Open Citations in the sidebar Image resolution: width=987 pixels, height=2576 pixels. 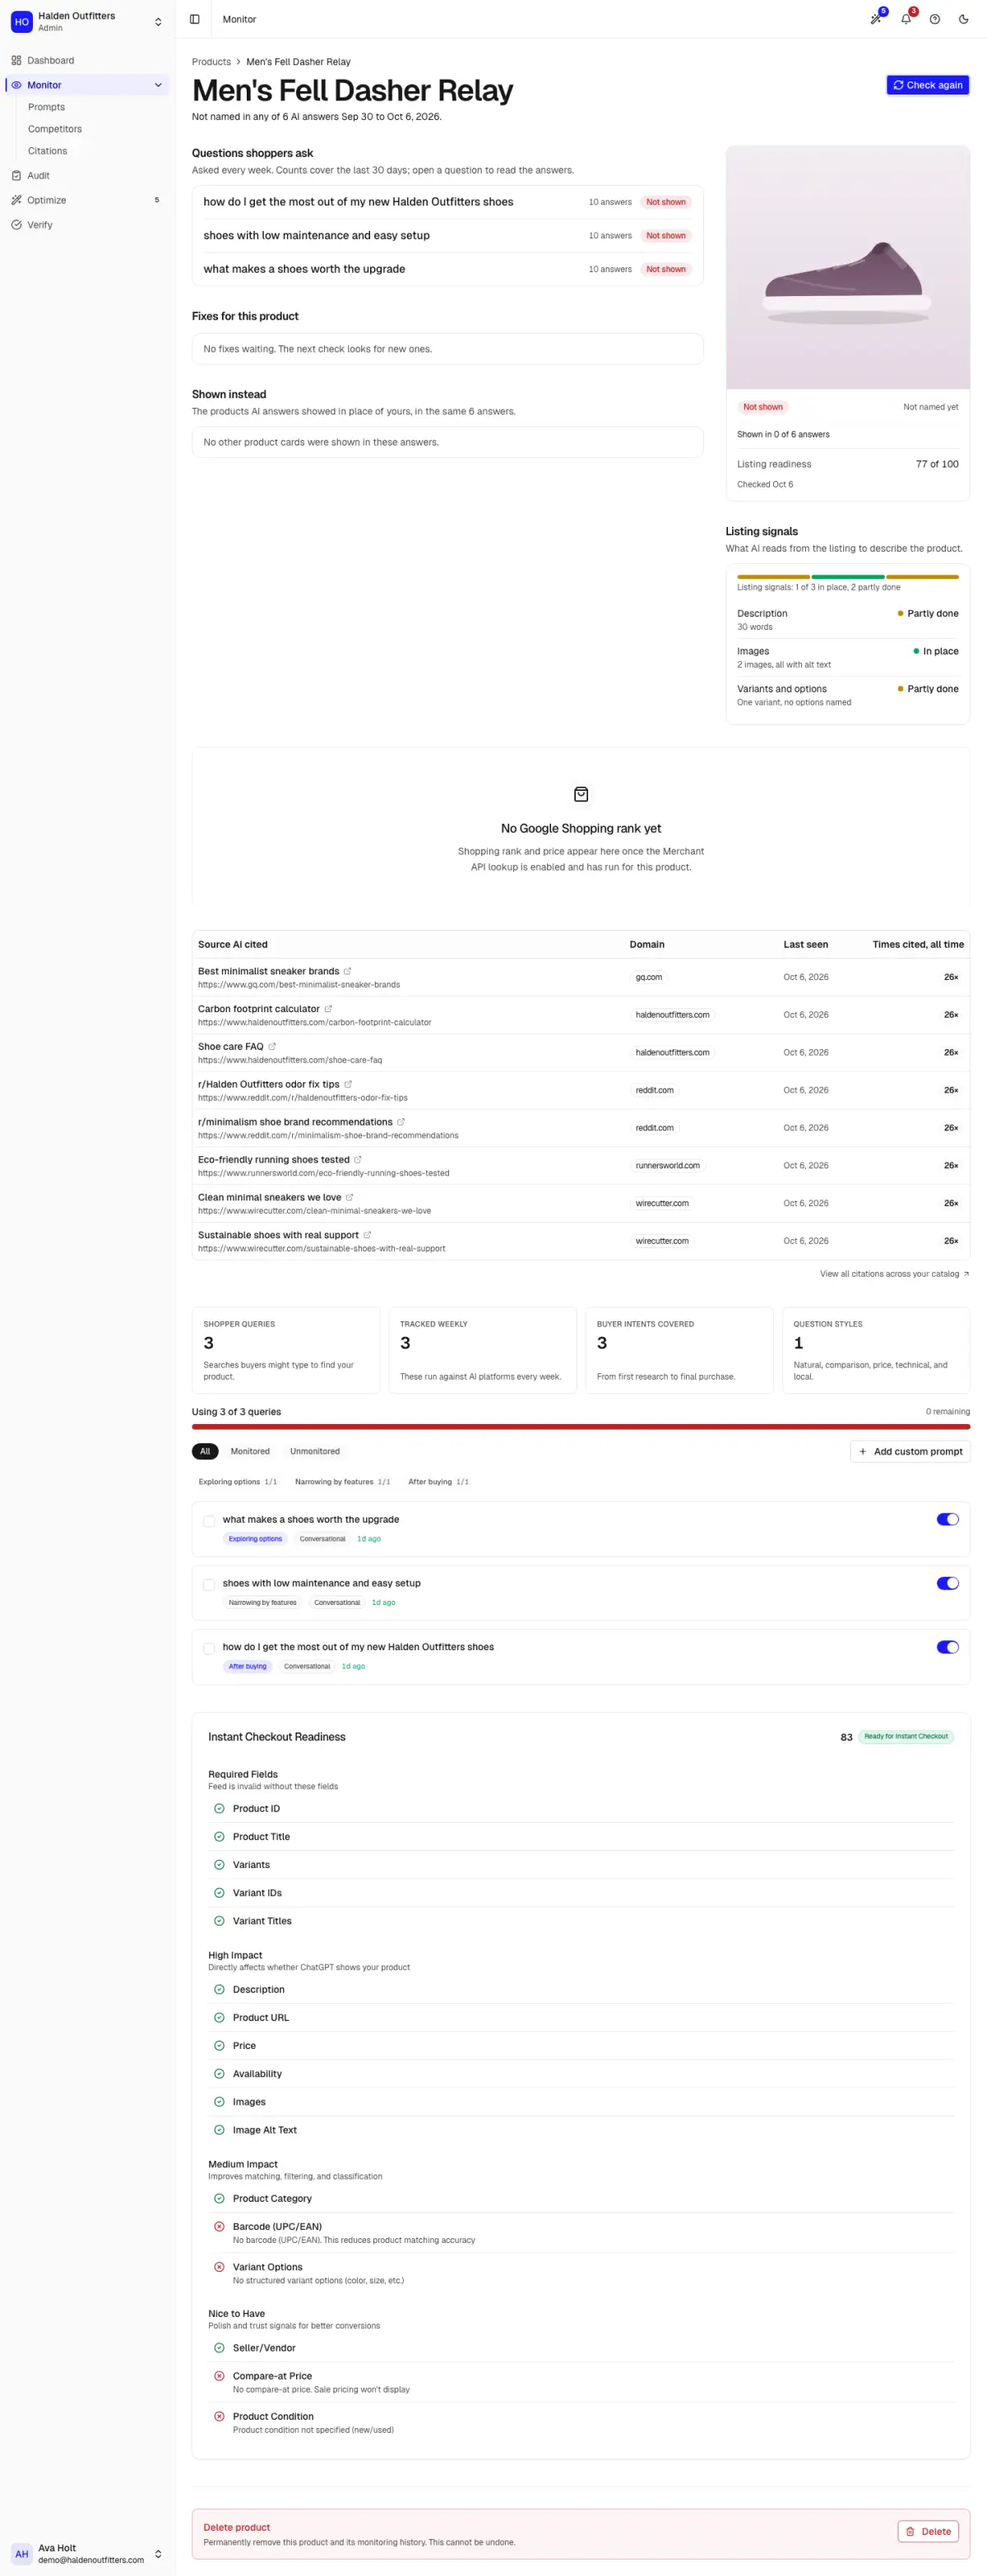pyautogui.click(x=47, y=151)
